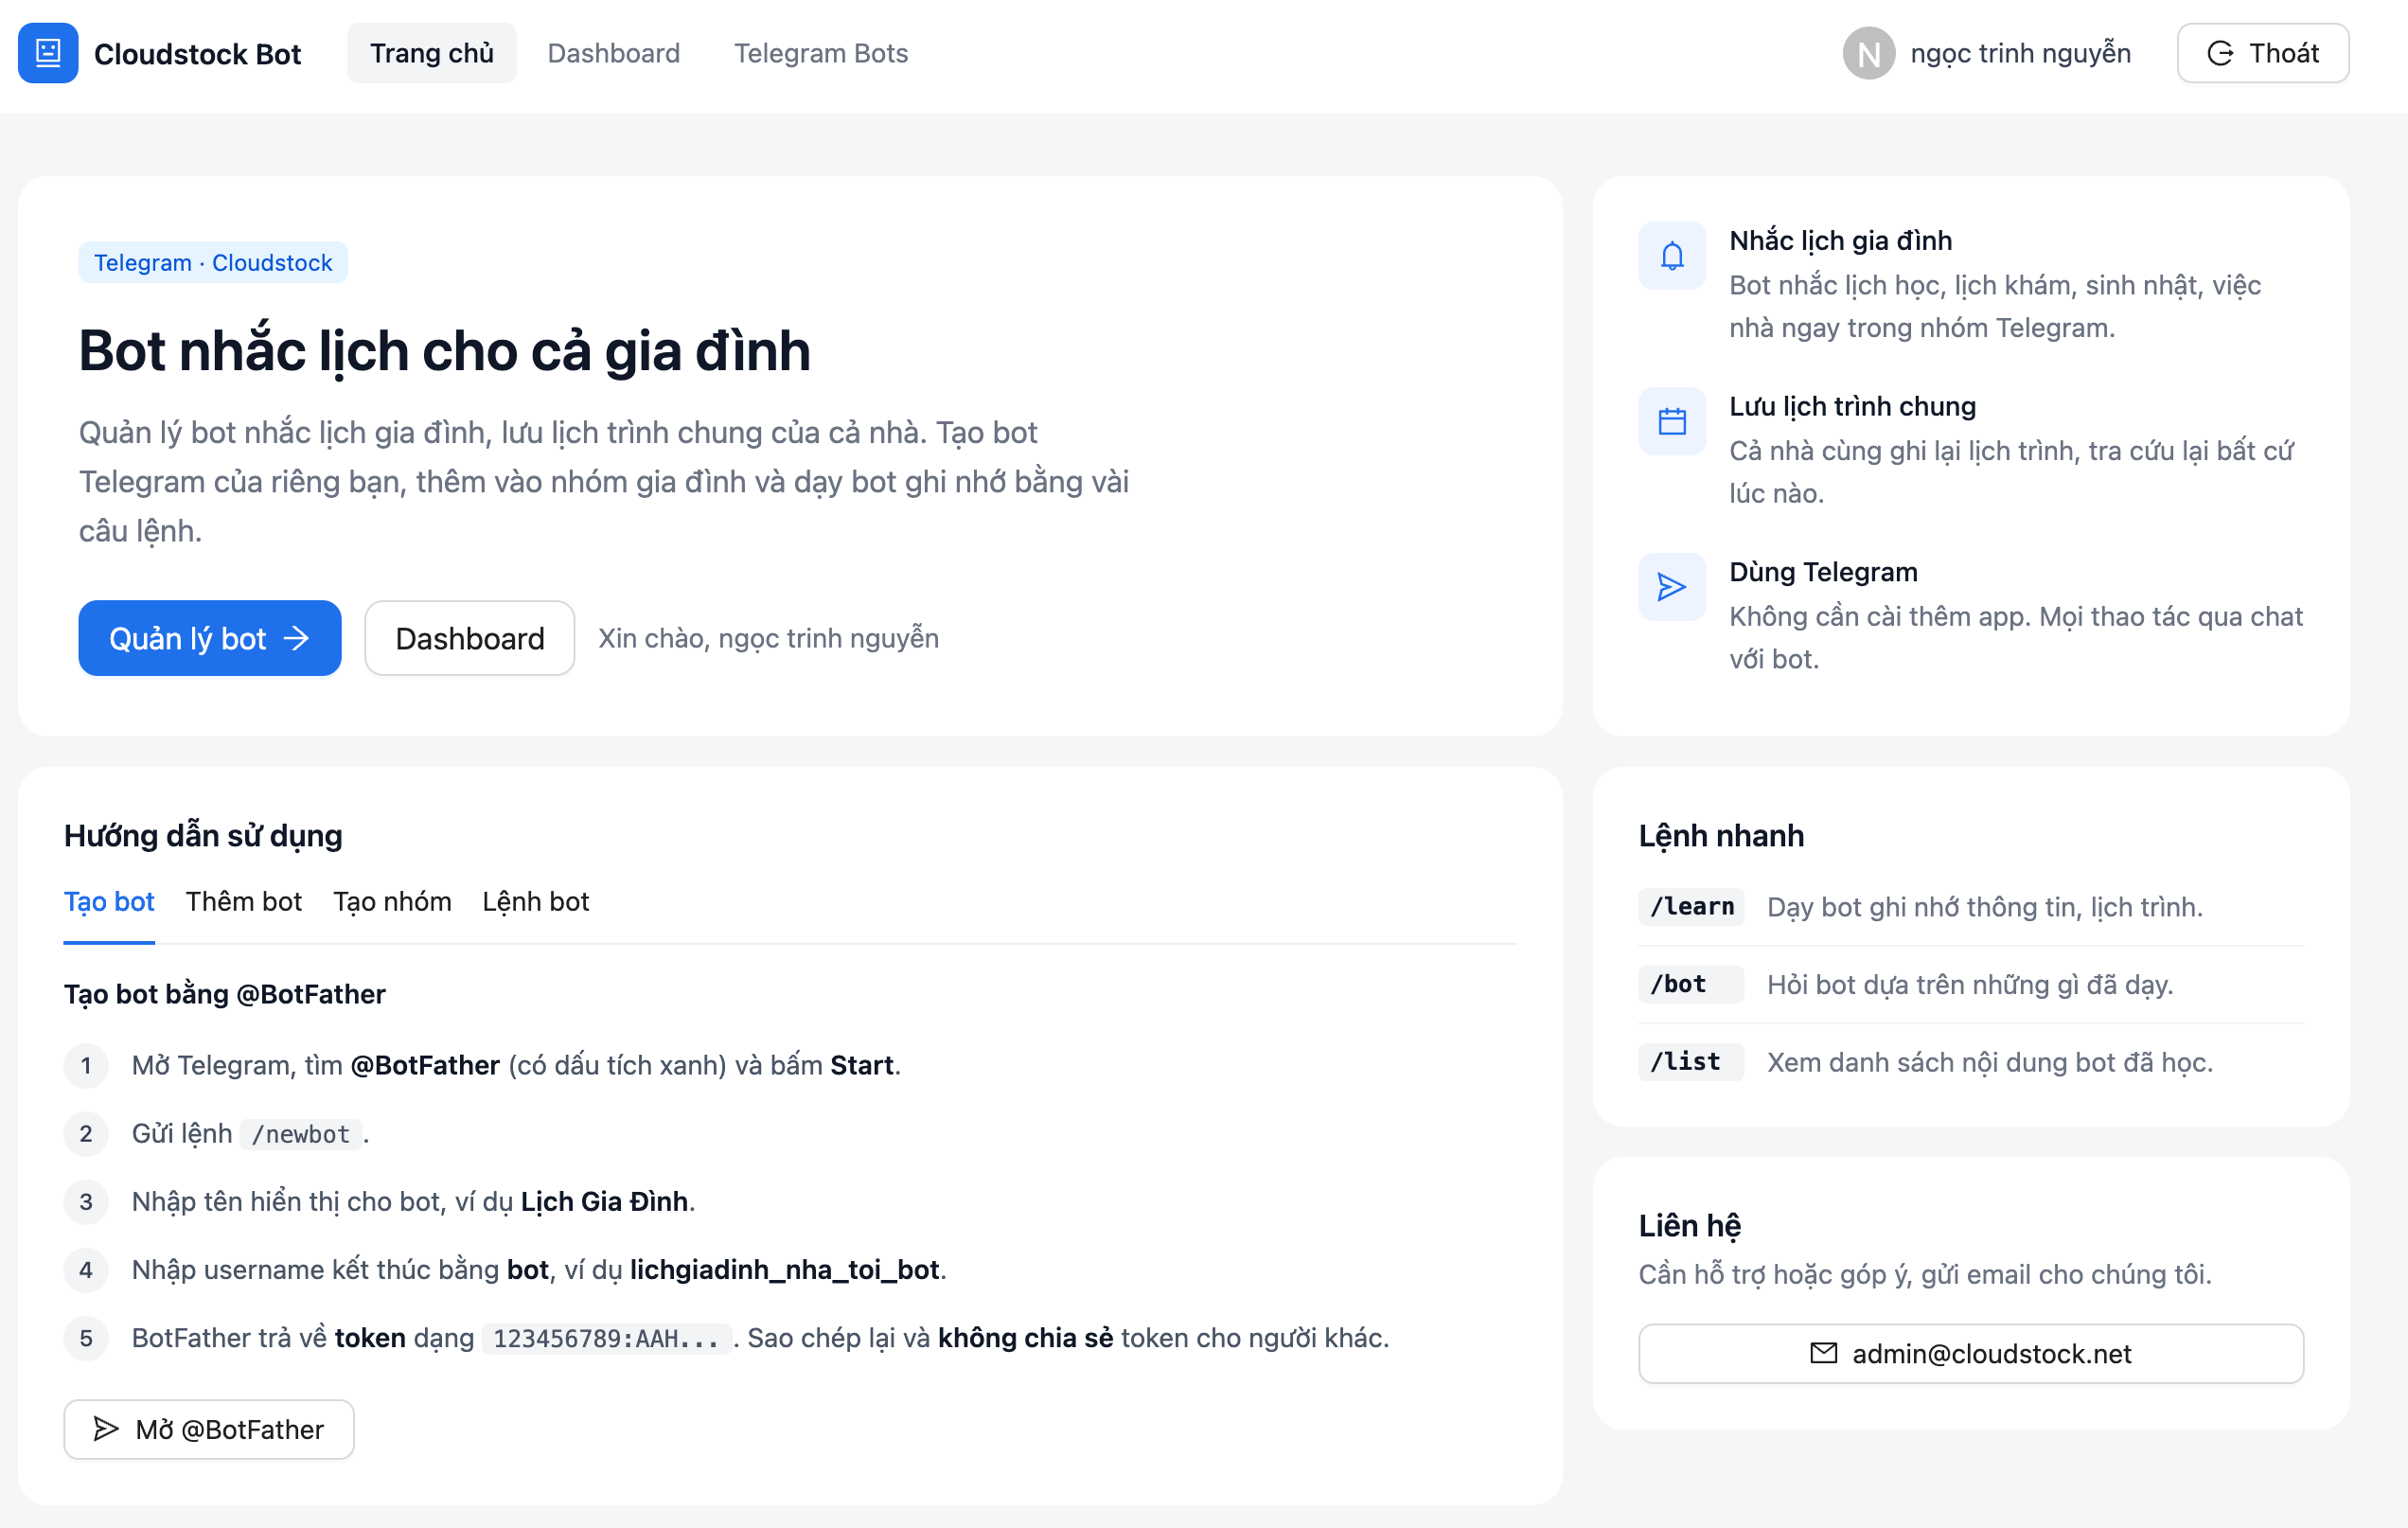Open the Dashboard navigation item

point(613,53)
